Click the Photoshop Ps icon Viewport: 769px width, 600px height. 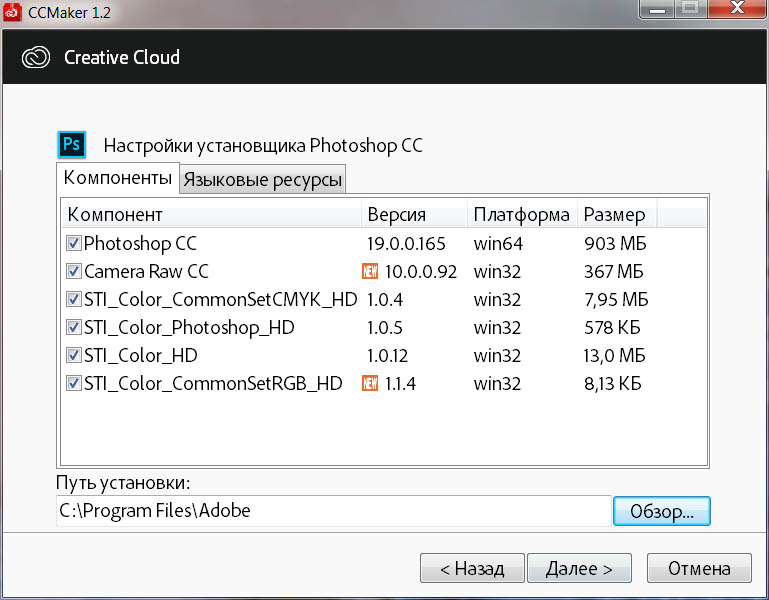(x=72, y=144)
